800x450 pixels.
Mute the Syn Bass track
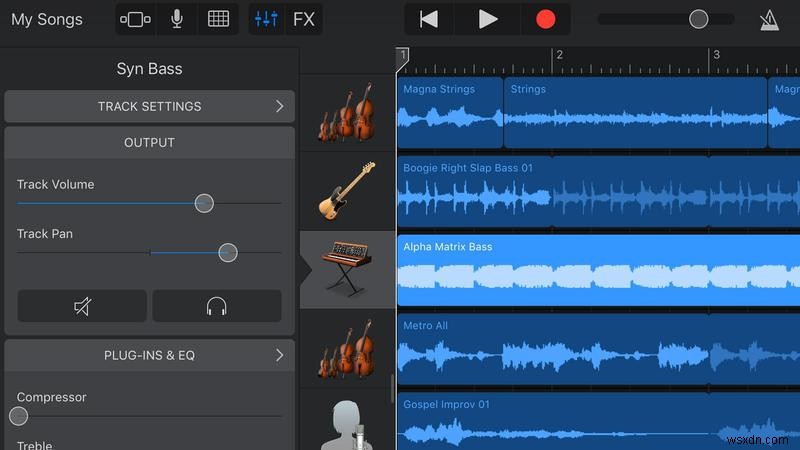click(x=82, y=306)
